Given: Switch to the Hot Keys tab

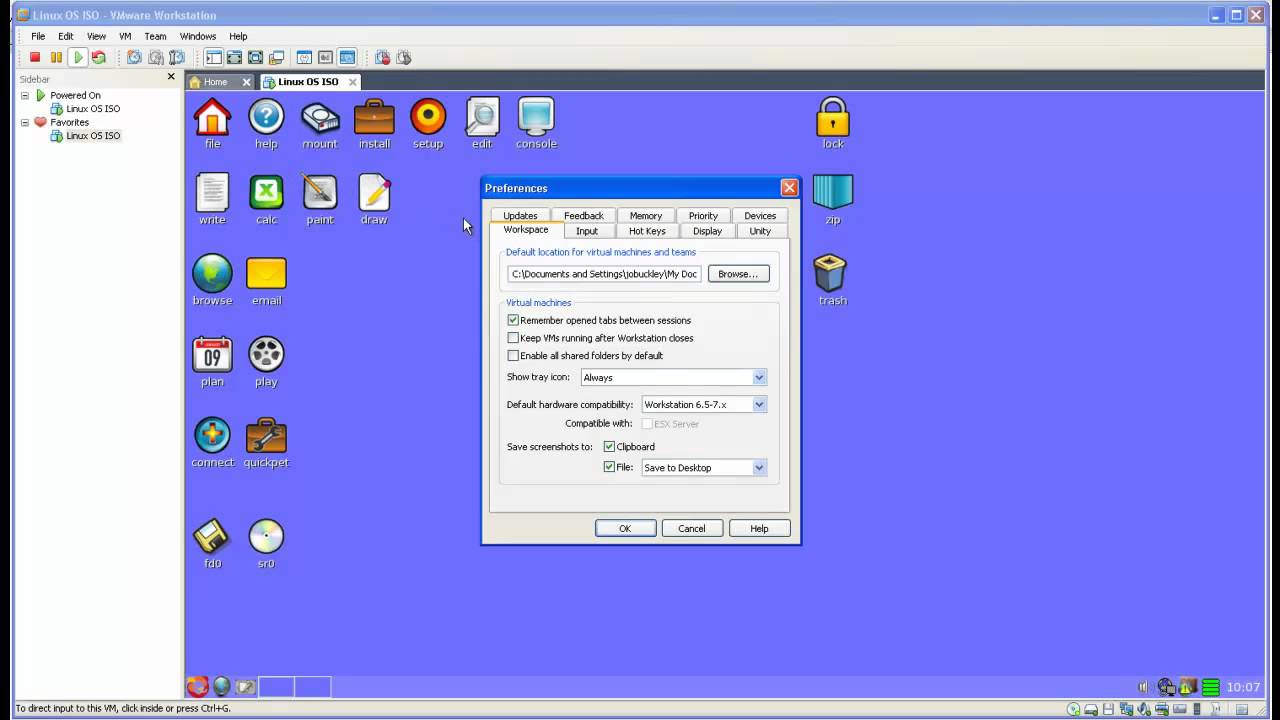Looking at the screenshot, I should click(x=647, y=231).
